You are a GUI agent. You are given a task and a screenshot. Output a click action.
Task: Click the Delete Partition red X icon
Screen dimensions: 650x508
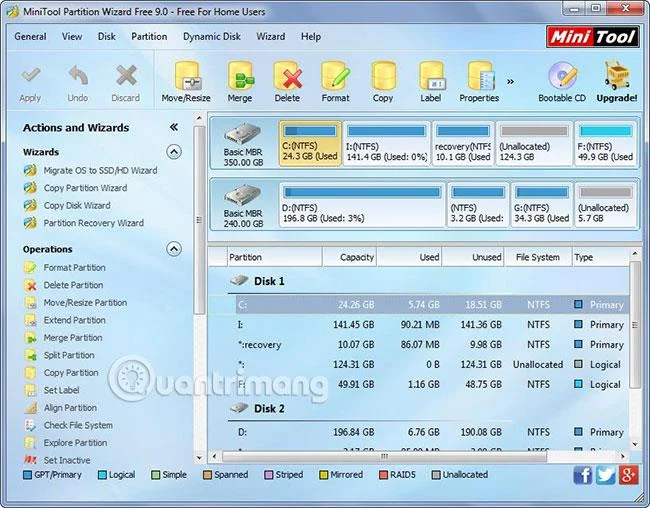tap(31, 285)
